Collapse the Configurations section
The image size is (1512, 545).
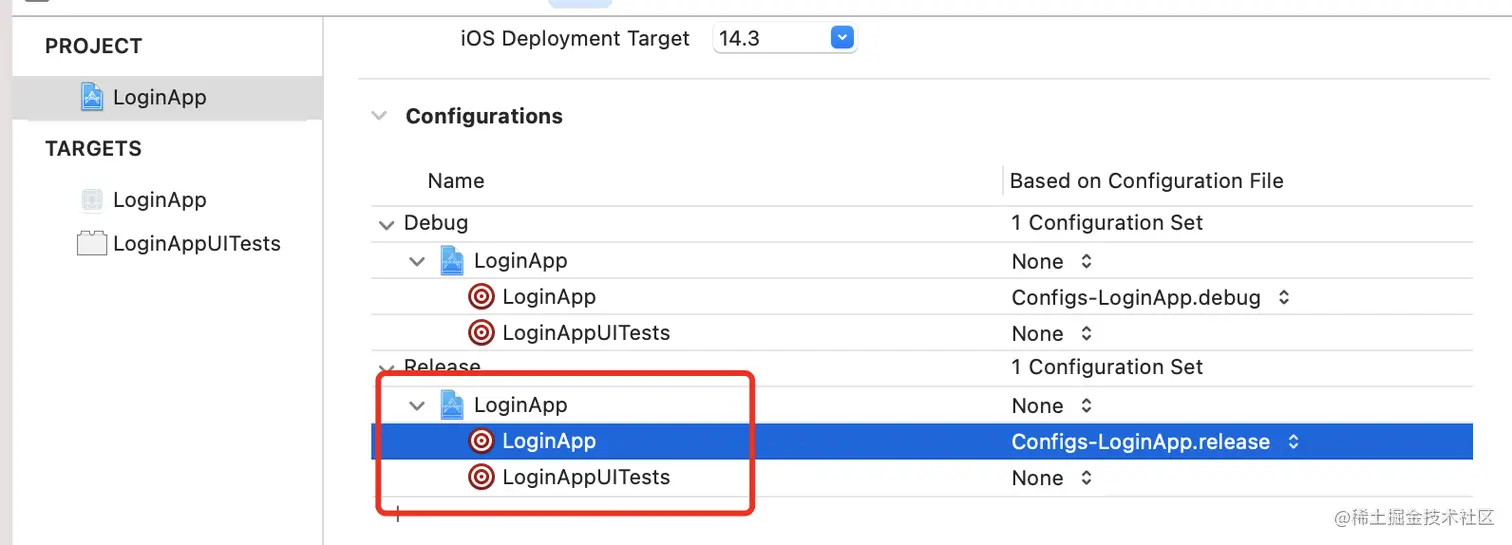click(379, 116)
